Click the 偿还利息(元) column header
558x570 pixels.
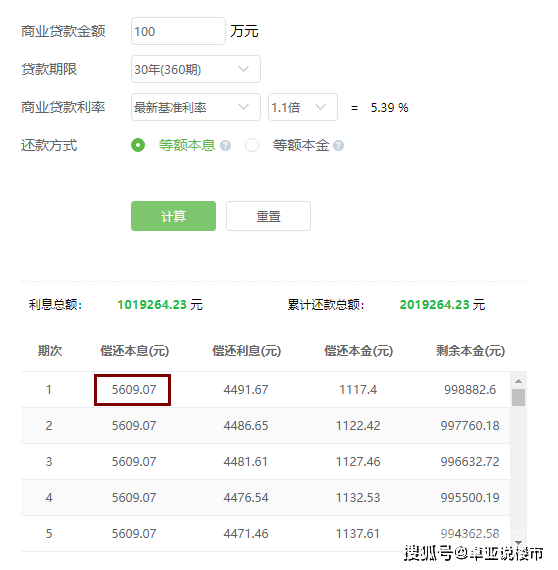point(246,351)
